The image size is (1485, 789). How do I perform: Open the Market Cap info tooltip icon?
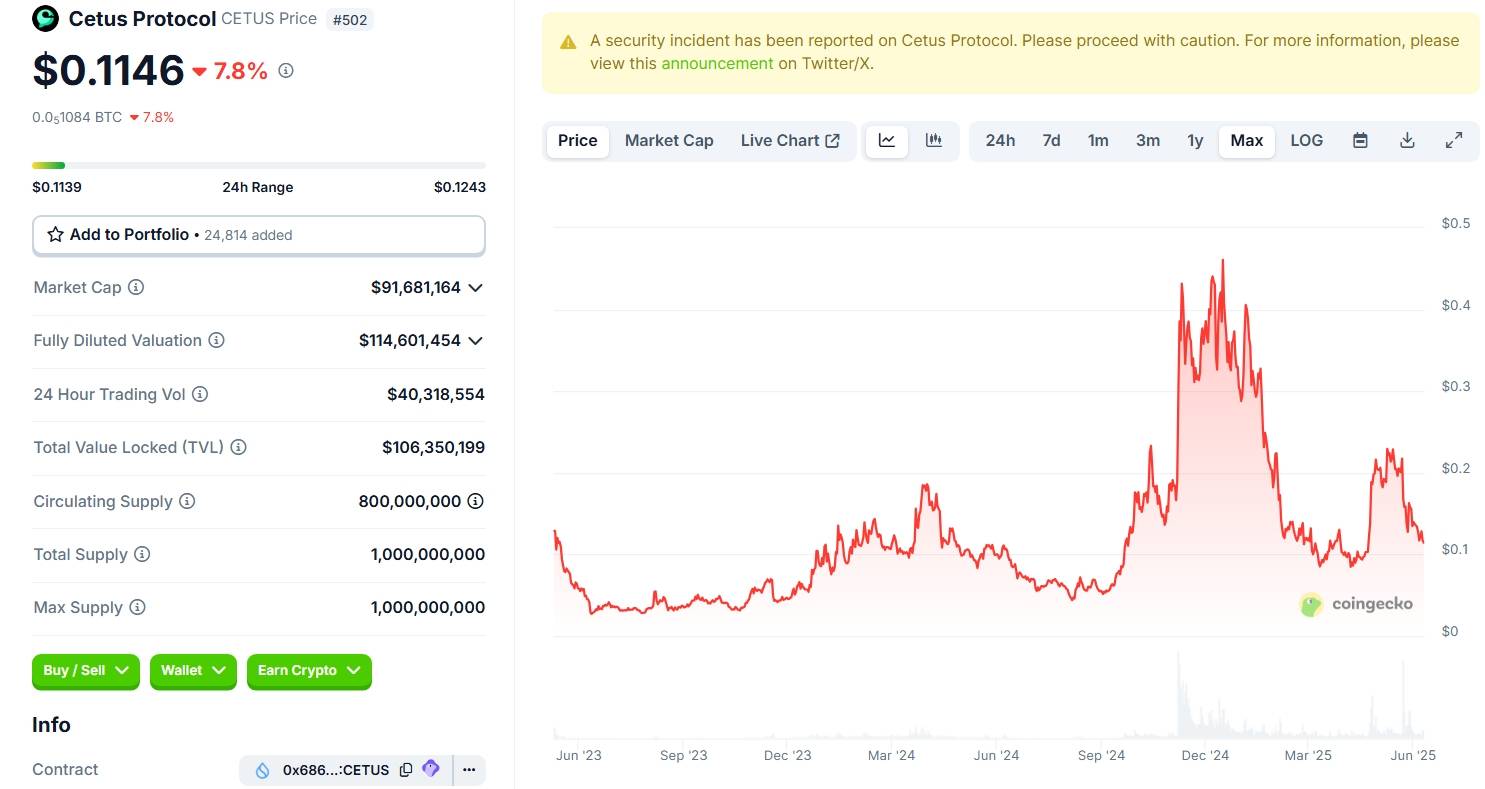pos(136,287)
